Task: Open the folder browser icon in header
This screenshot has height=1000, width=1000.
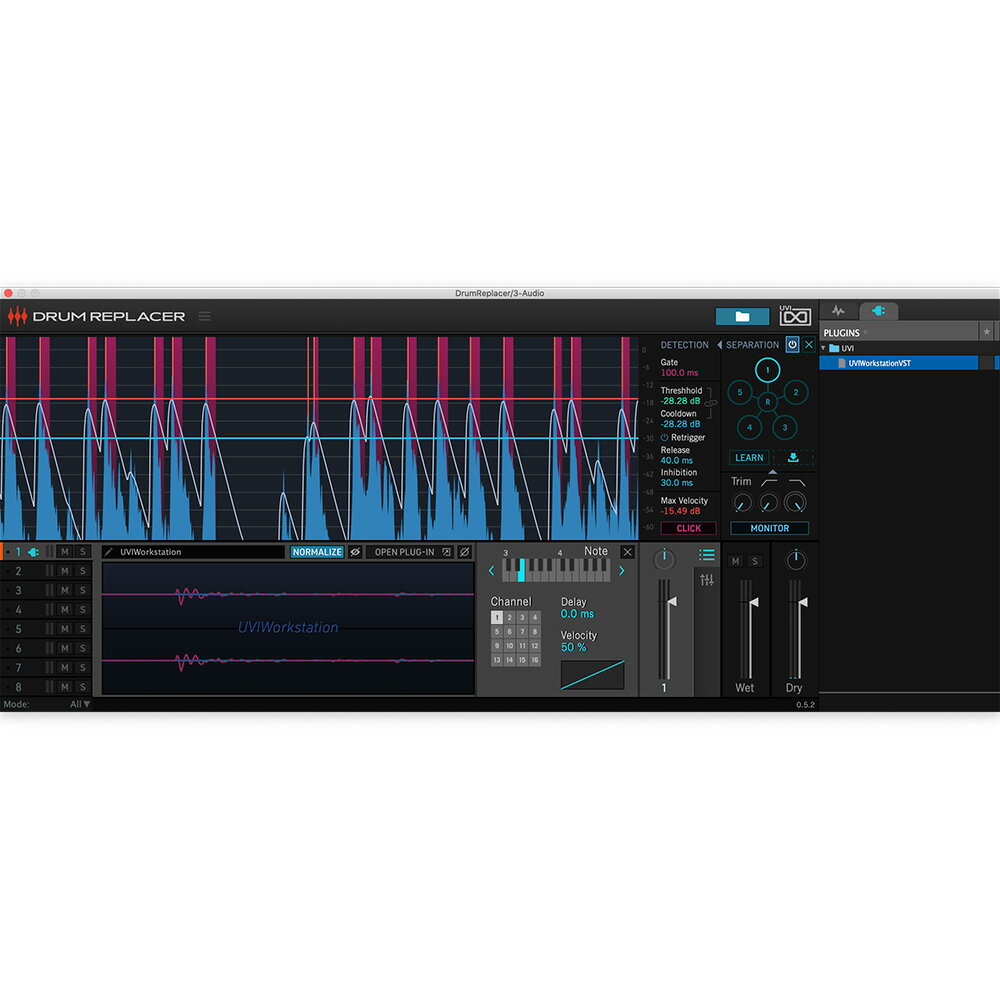Action: (742, 316)
